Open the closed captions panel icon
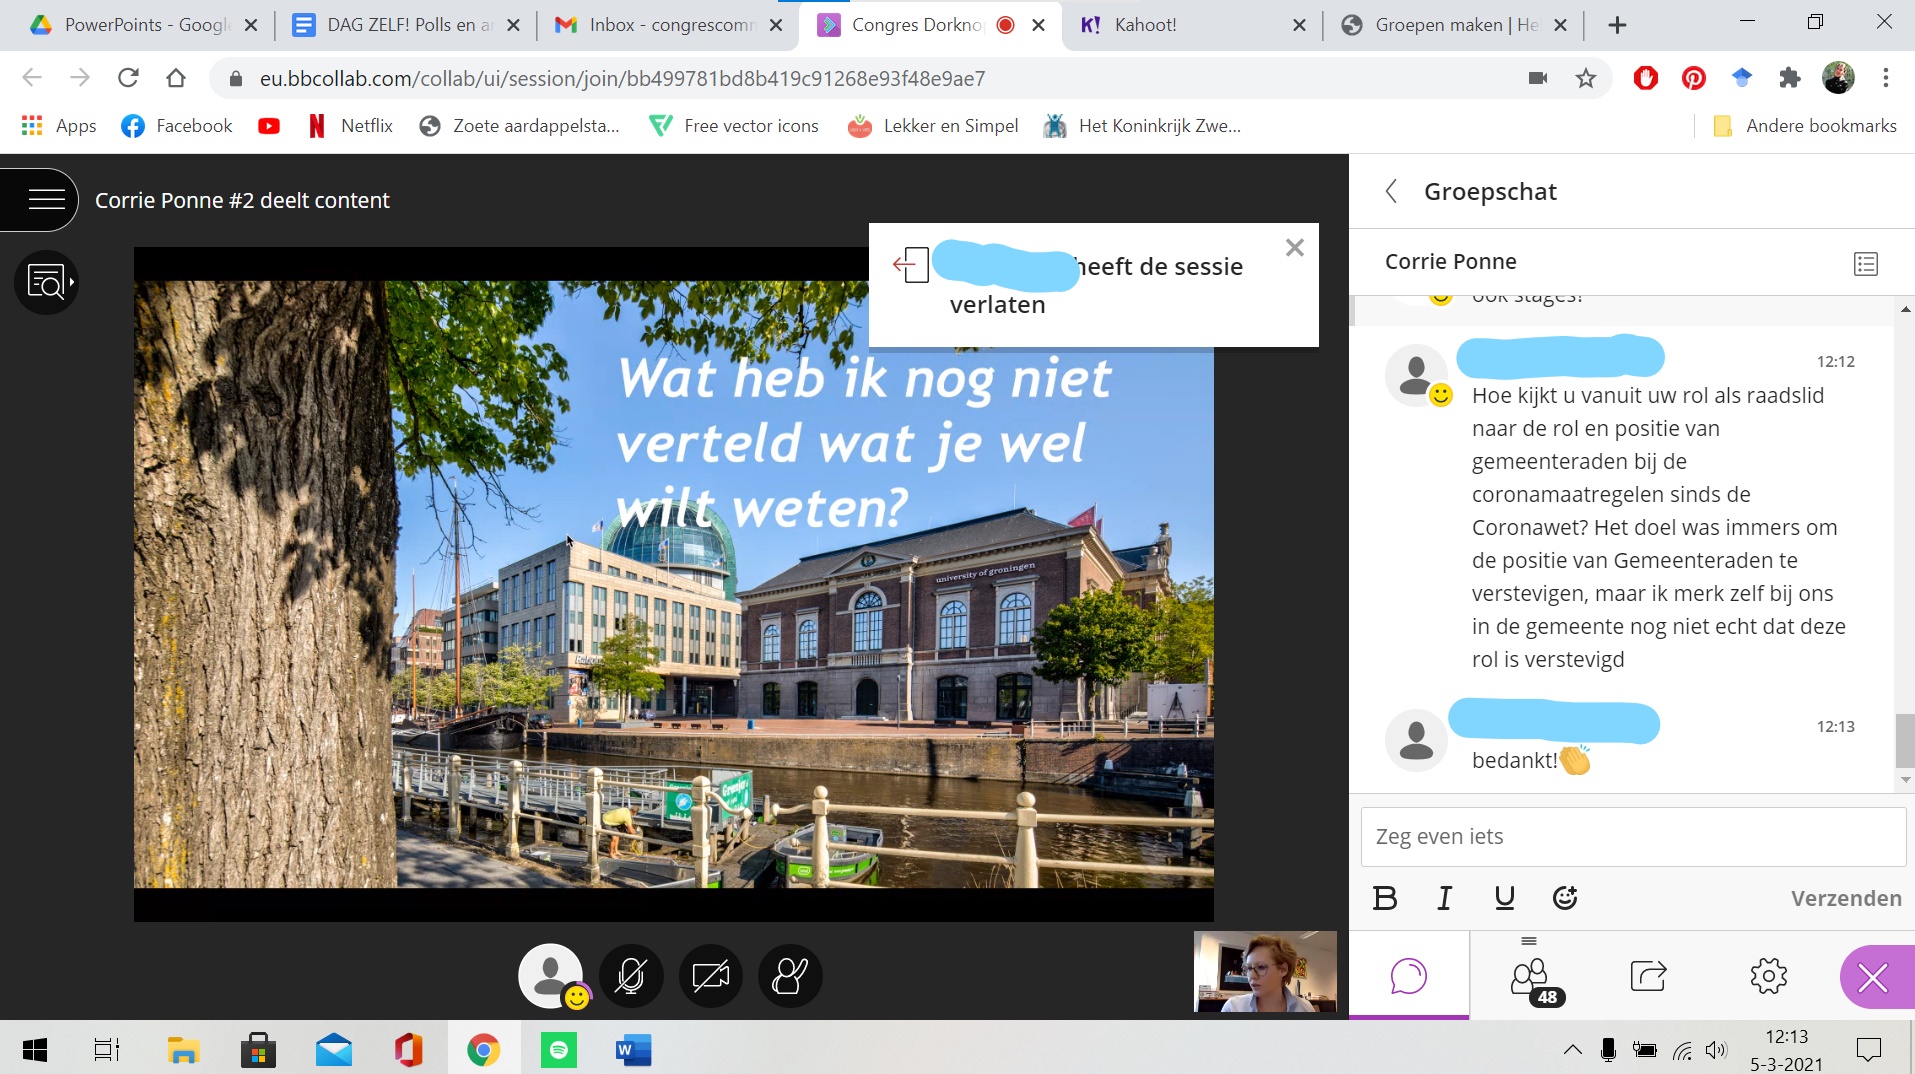The image size is (1915, 1074). coord(46,282)
